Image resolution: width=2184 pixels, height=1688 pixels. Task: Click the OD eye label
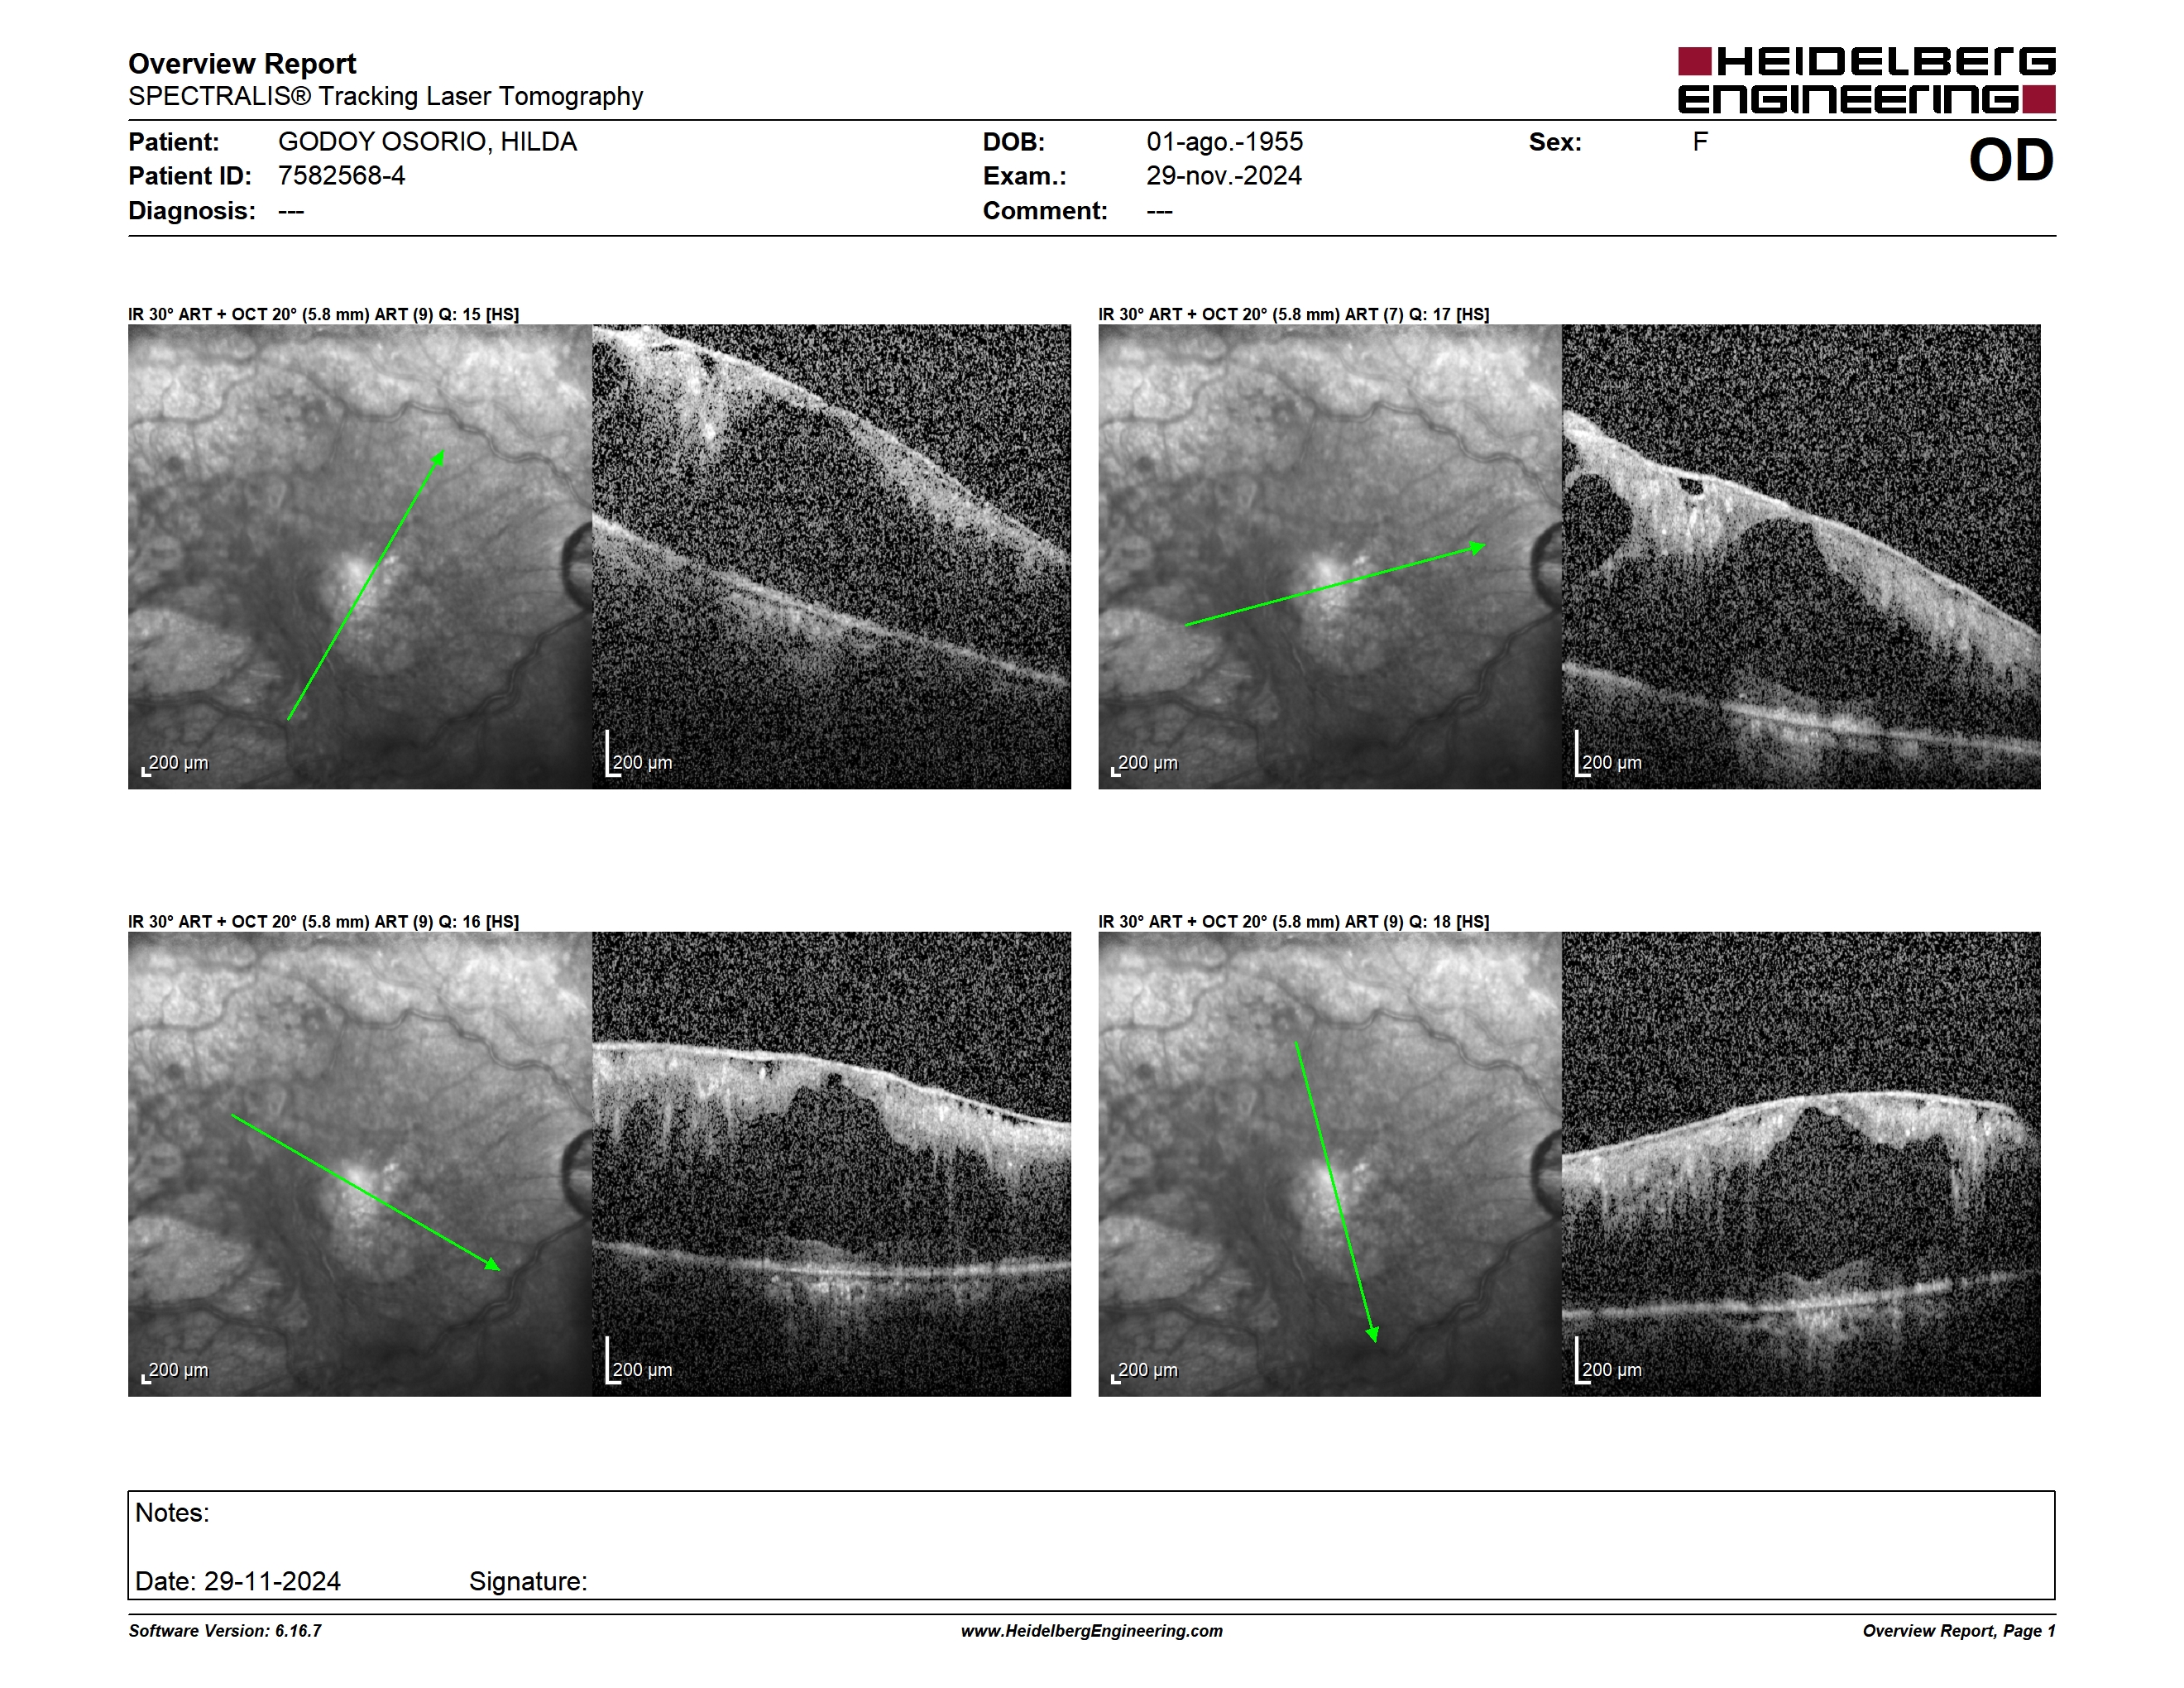point(2011,160)
